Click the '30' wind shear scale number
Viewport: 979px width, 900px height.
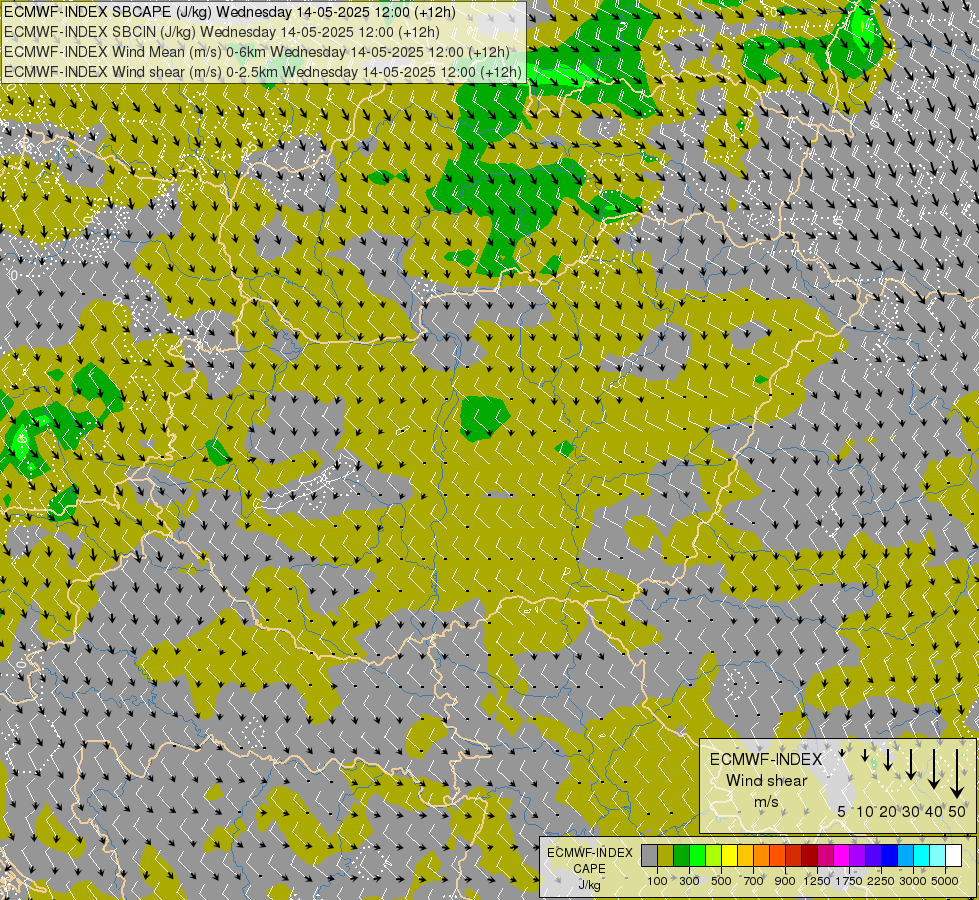pyautogui.click(x=911, y=812)
